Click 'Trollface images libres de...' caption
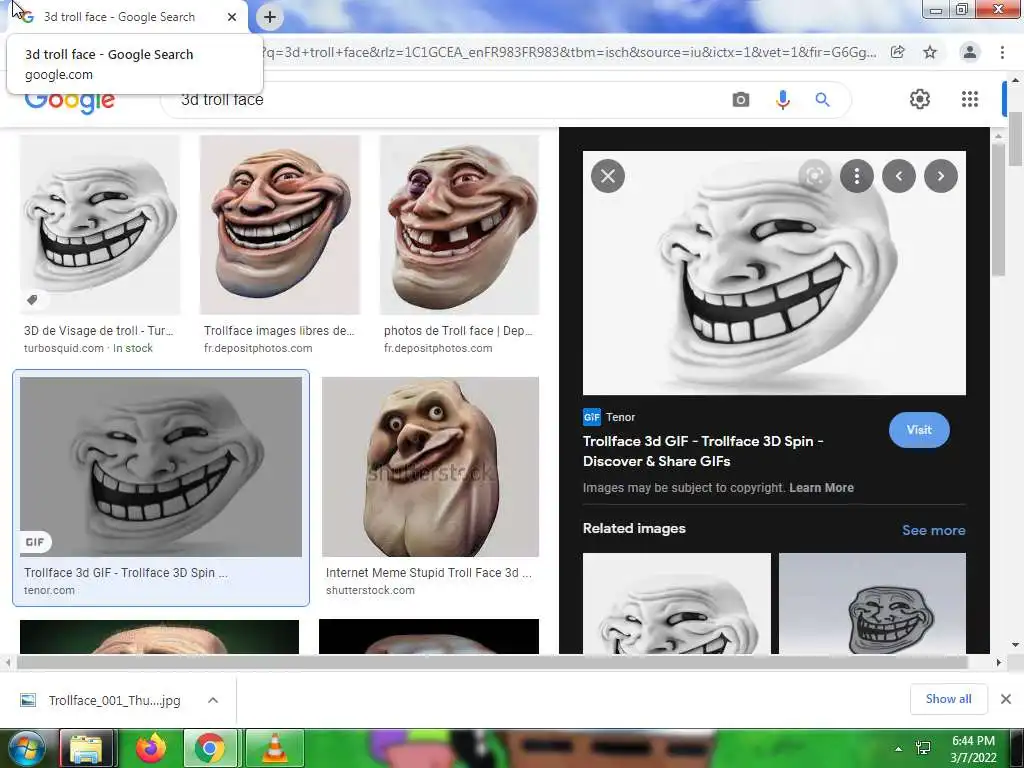Image resolution: width=1024 pixels, height=768 pixels. click(x=279, y=330)
